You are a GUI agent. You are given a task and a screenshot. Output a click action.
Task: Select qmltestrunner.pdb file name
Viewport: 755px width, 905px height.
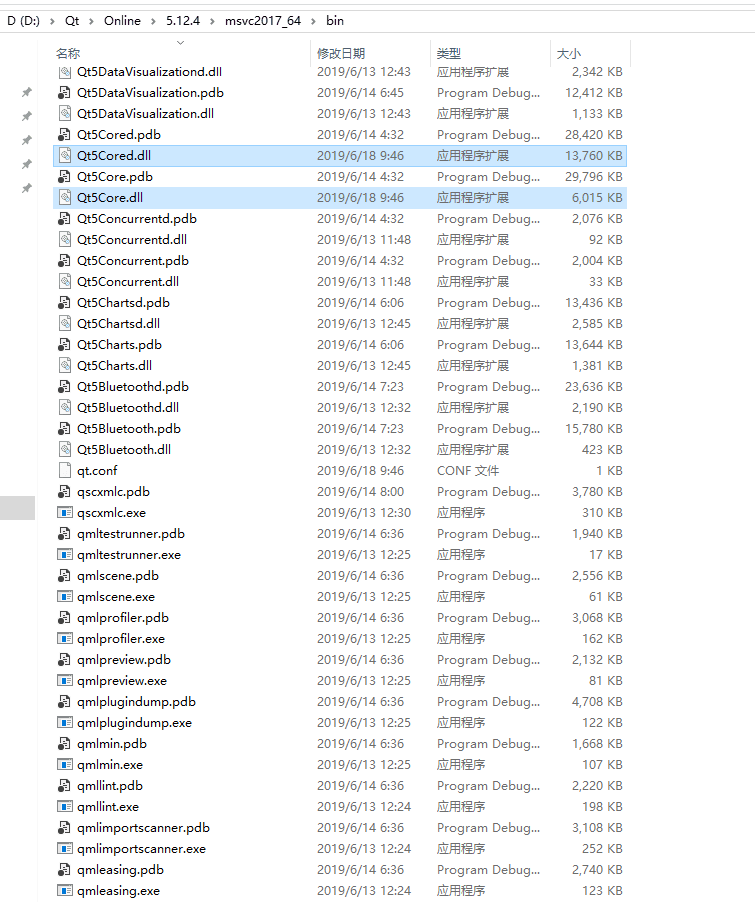click(131, 534)
